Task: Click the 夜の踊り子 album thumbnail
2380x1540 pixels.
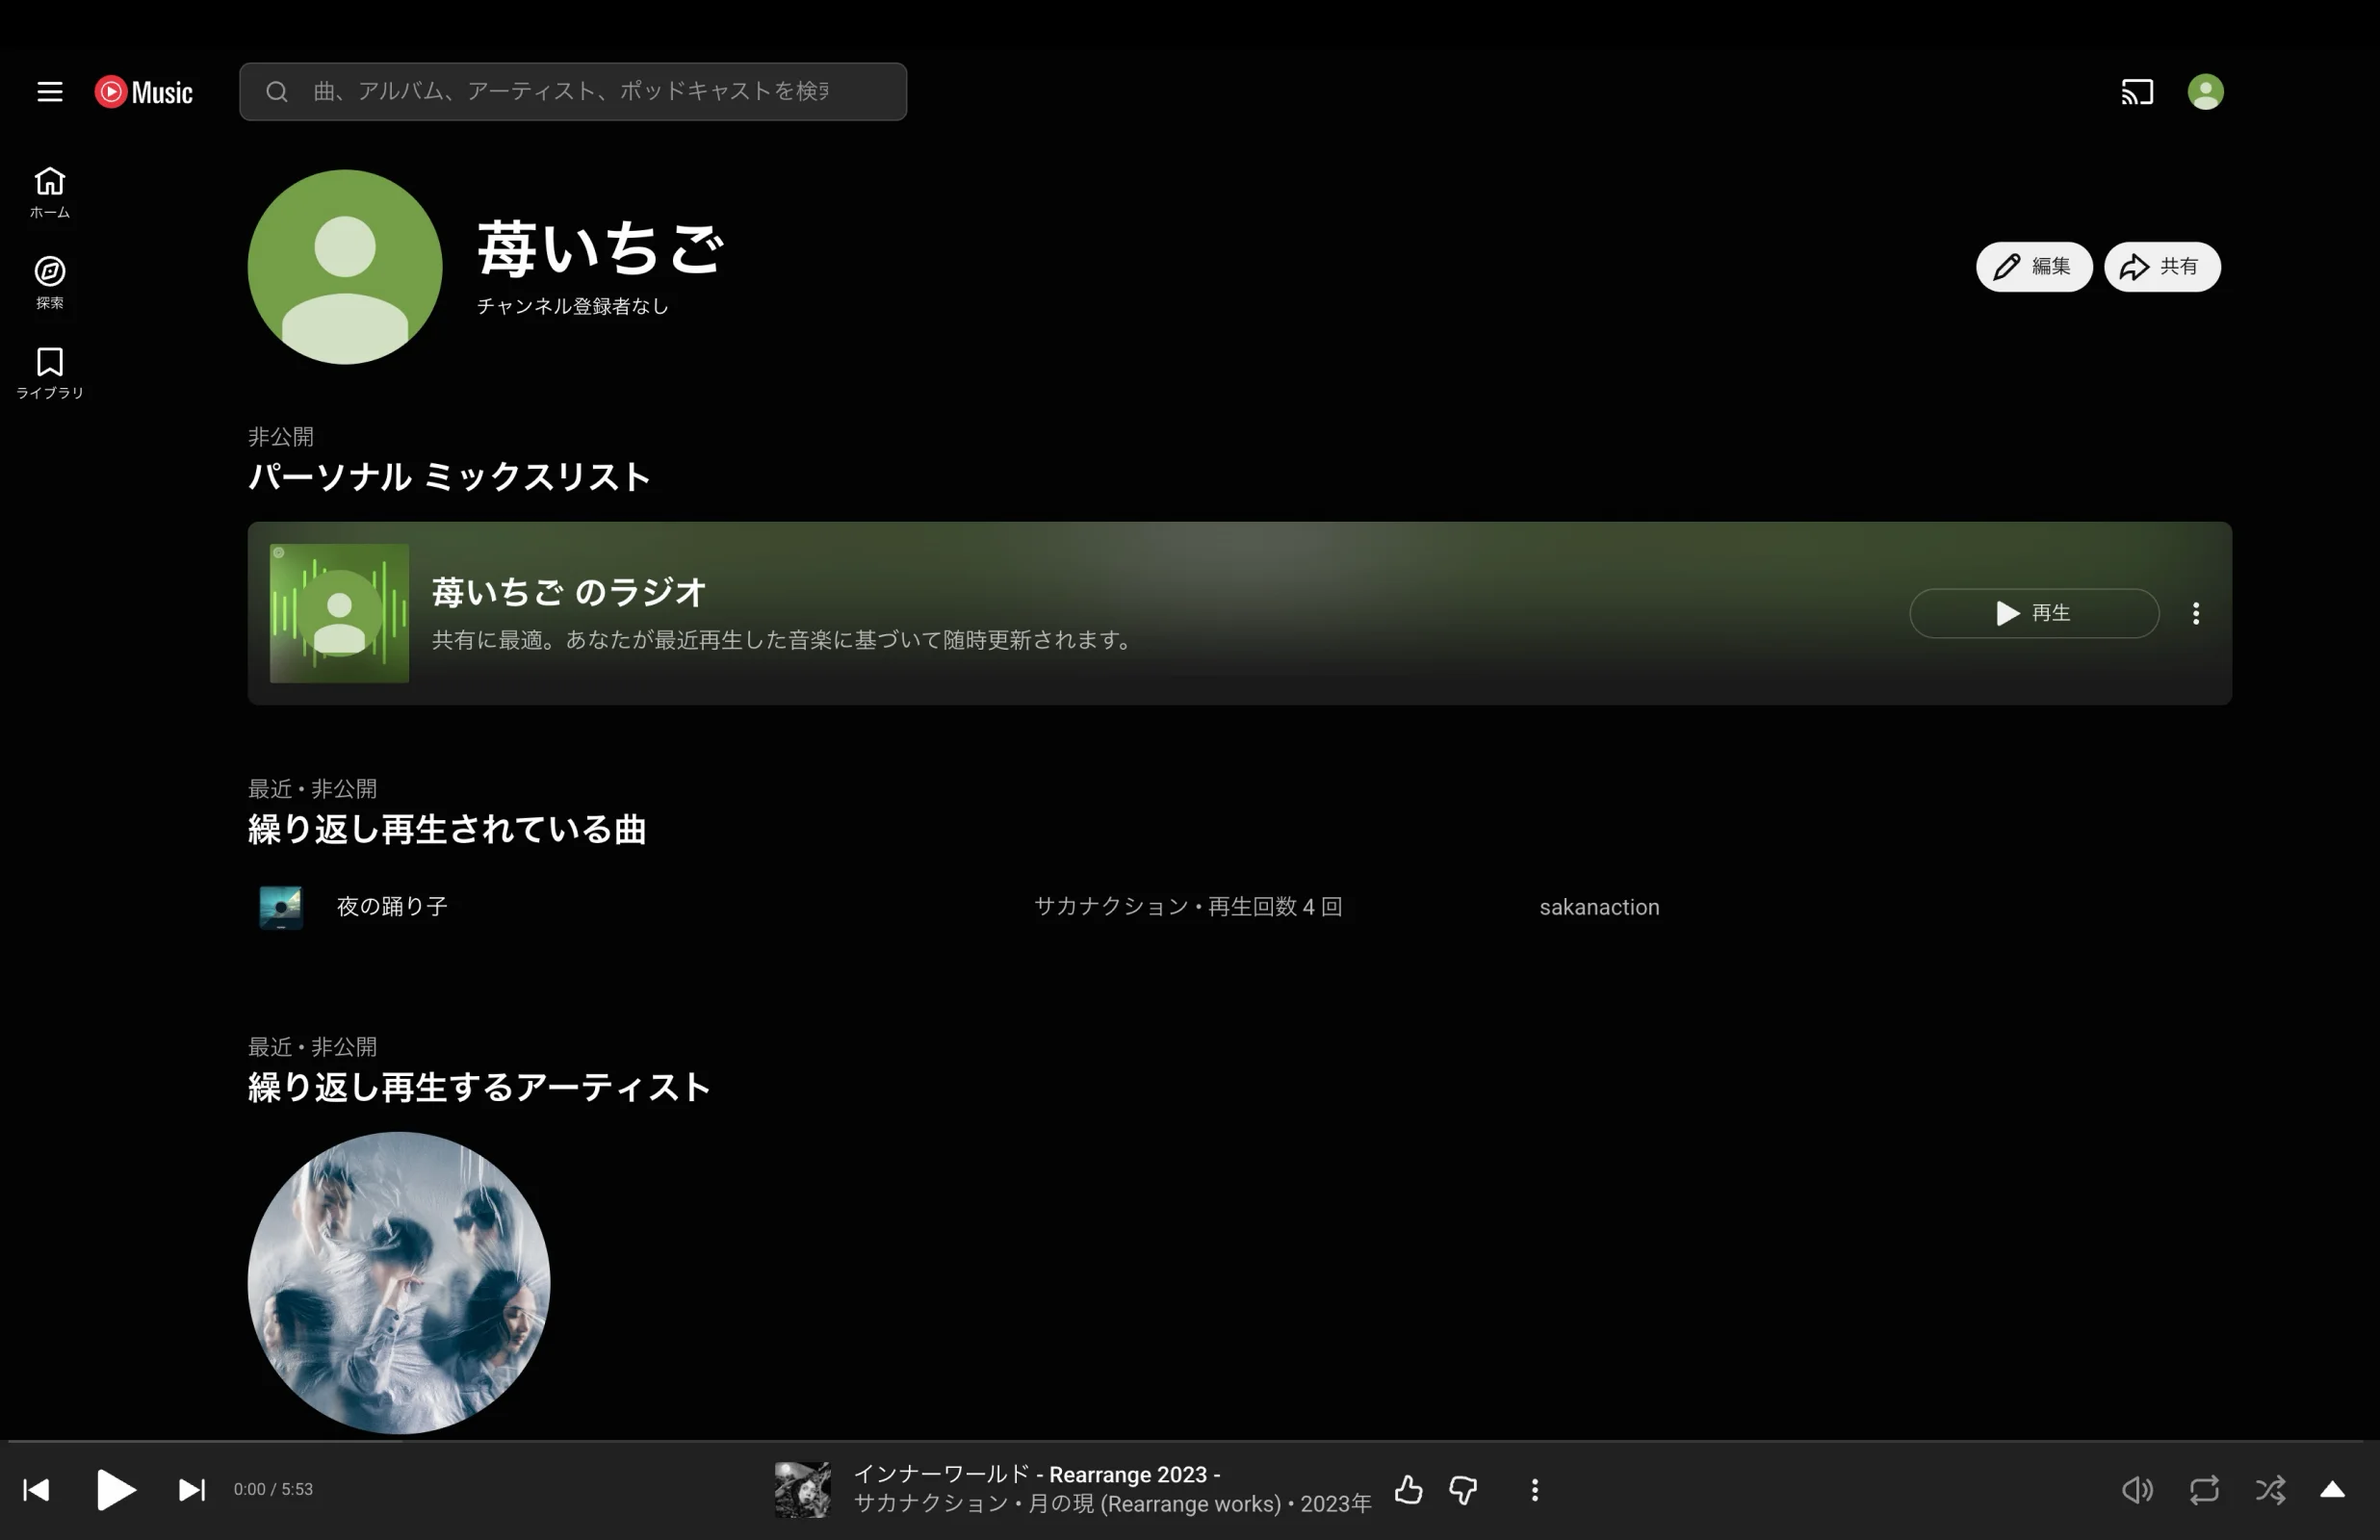Action: (x=281, y=907)
